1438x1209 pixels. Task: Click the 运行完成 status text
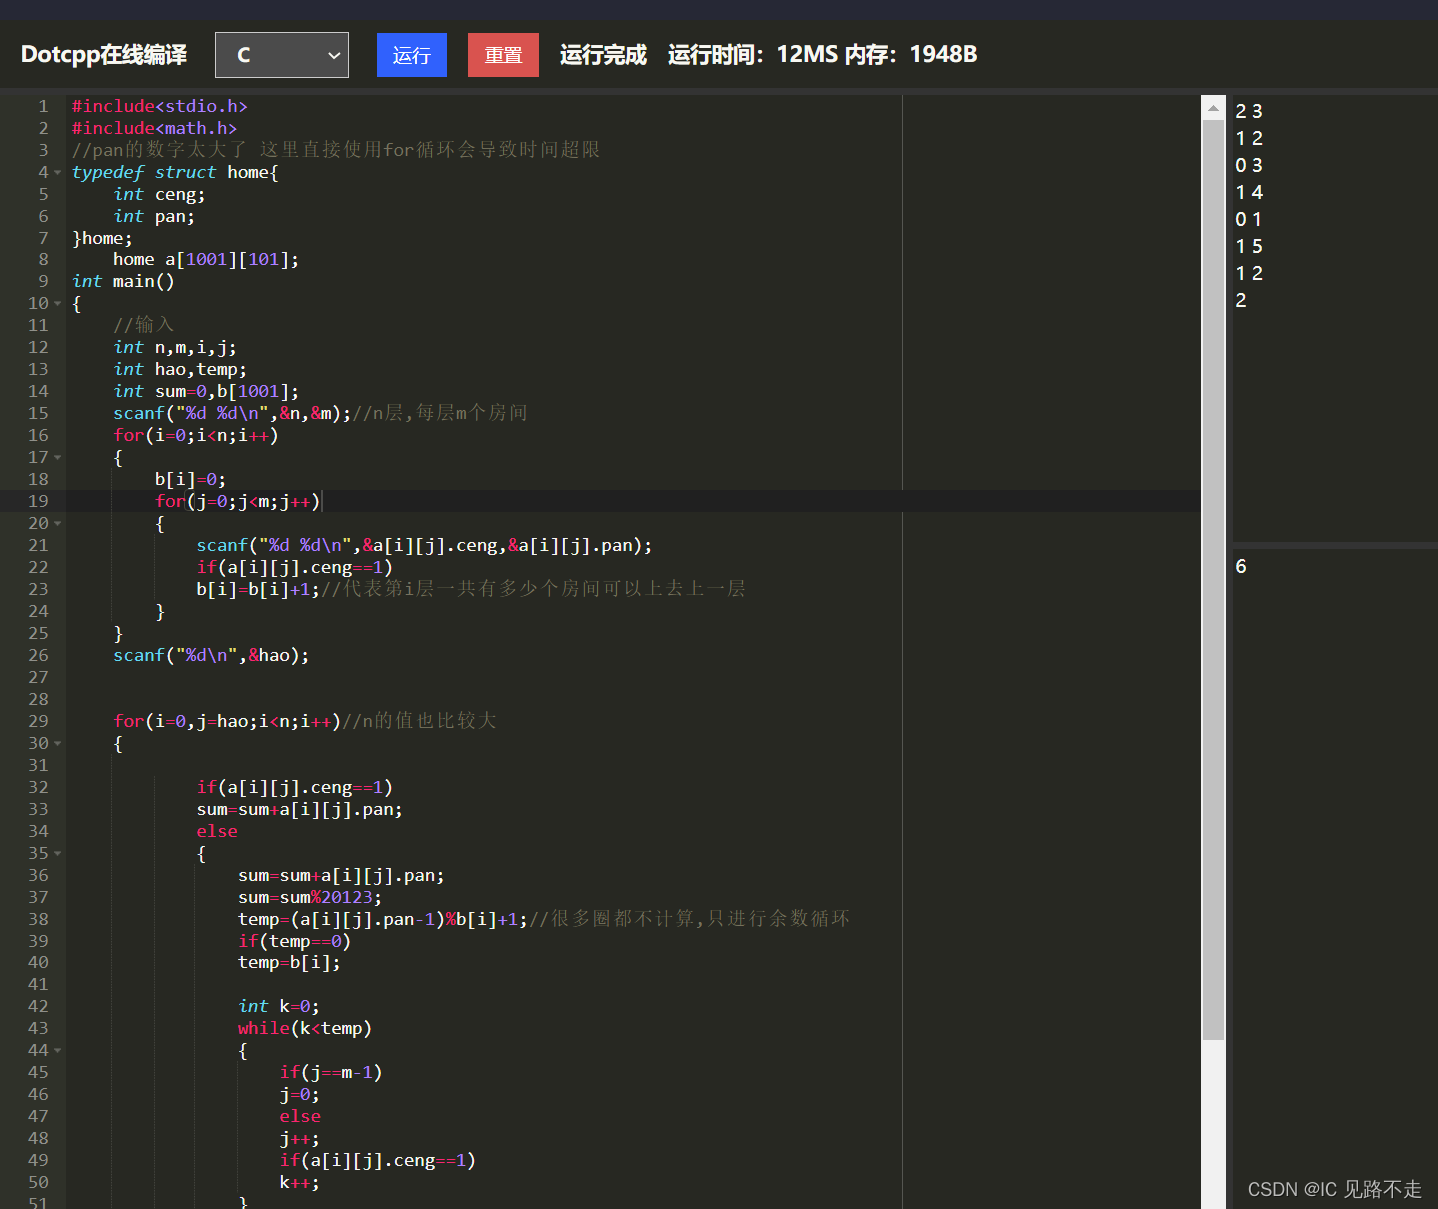602,54
